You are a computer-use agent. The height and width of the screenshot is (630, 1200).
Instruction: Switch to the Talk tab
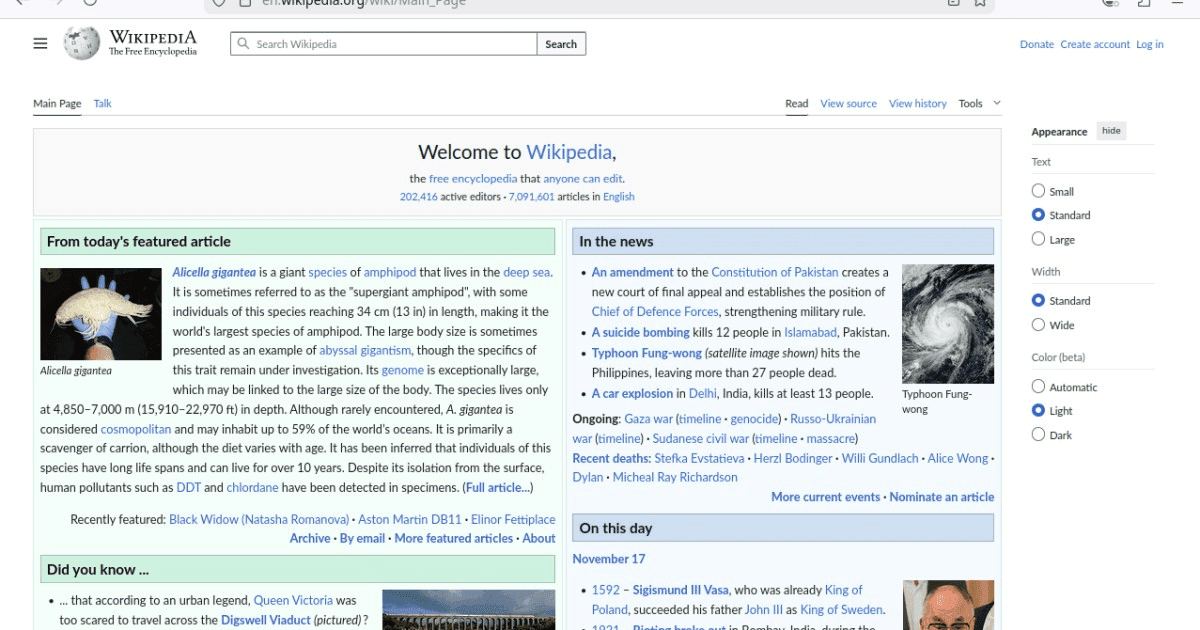tap(103, 103)
